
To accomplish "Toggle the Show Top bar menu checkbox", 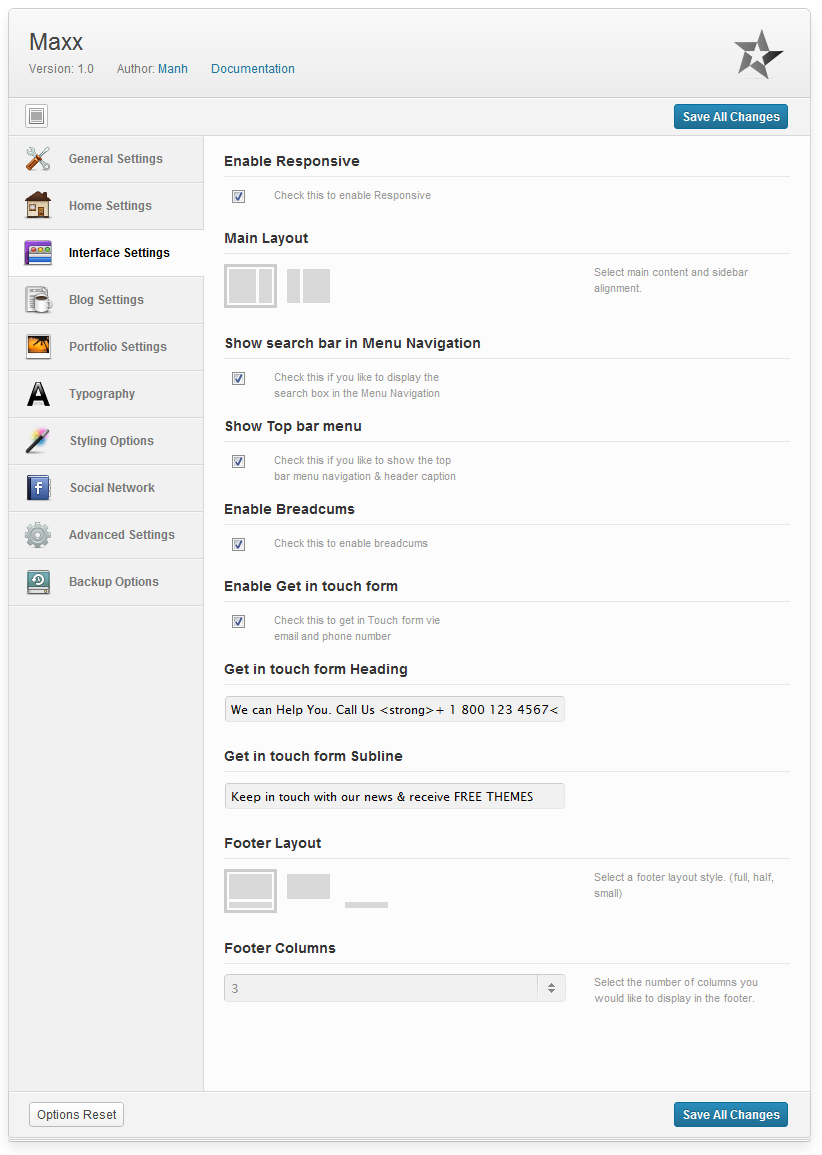I will pyautogui.click(x=239, y=461).
